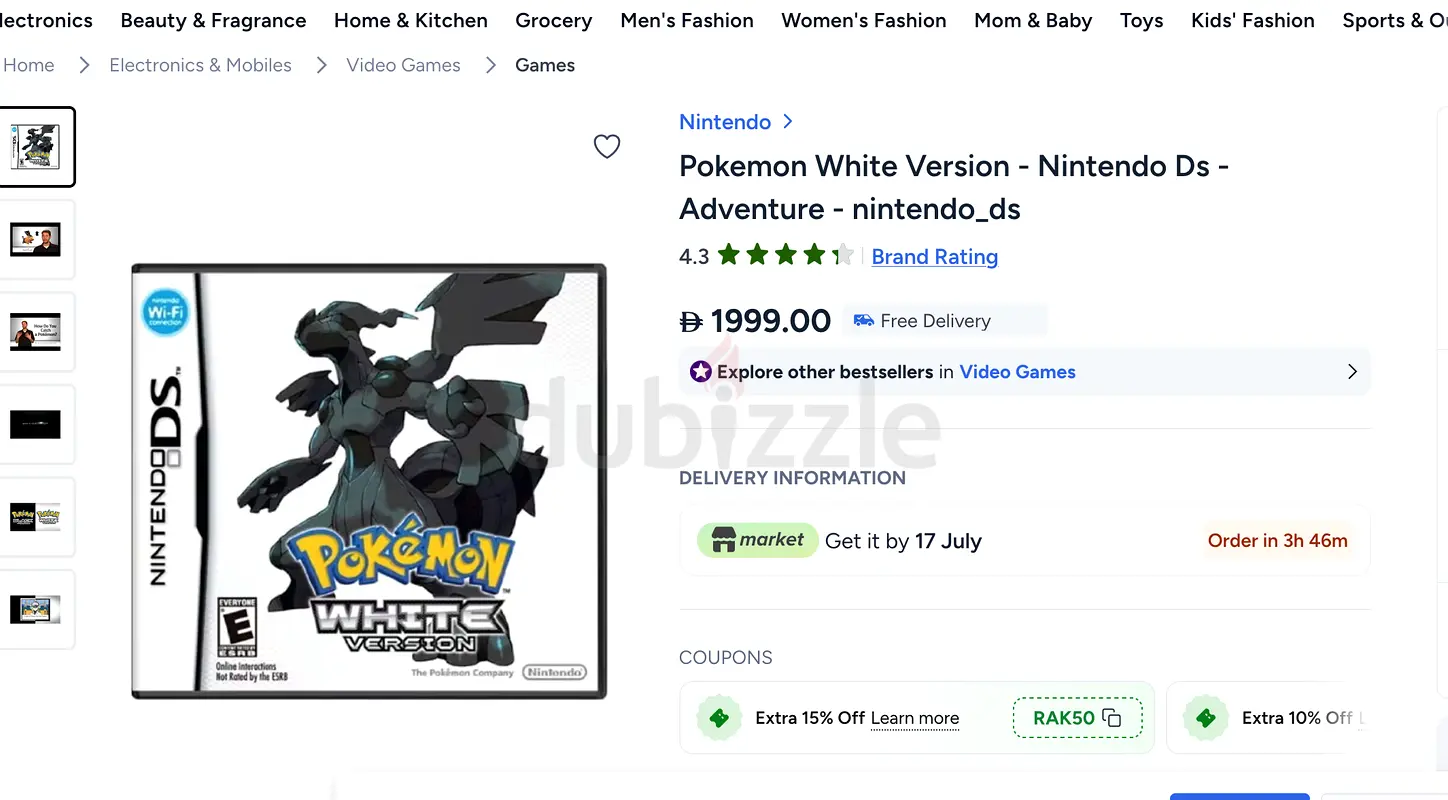Click the purple bestseller star badge
This screenshot has height=800, width=1448.
(701, 372)
